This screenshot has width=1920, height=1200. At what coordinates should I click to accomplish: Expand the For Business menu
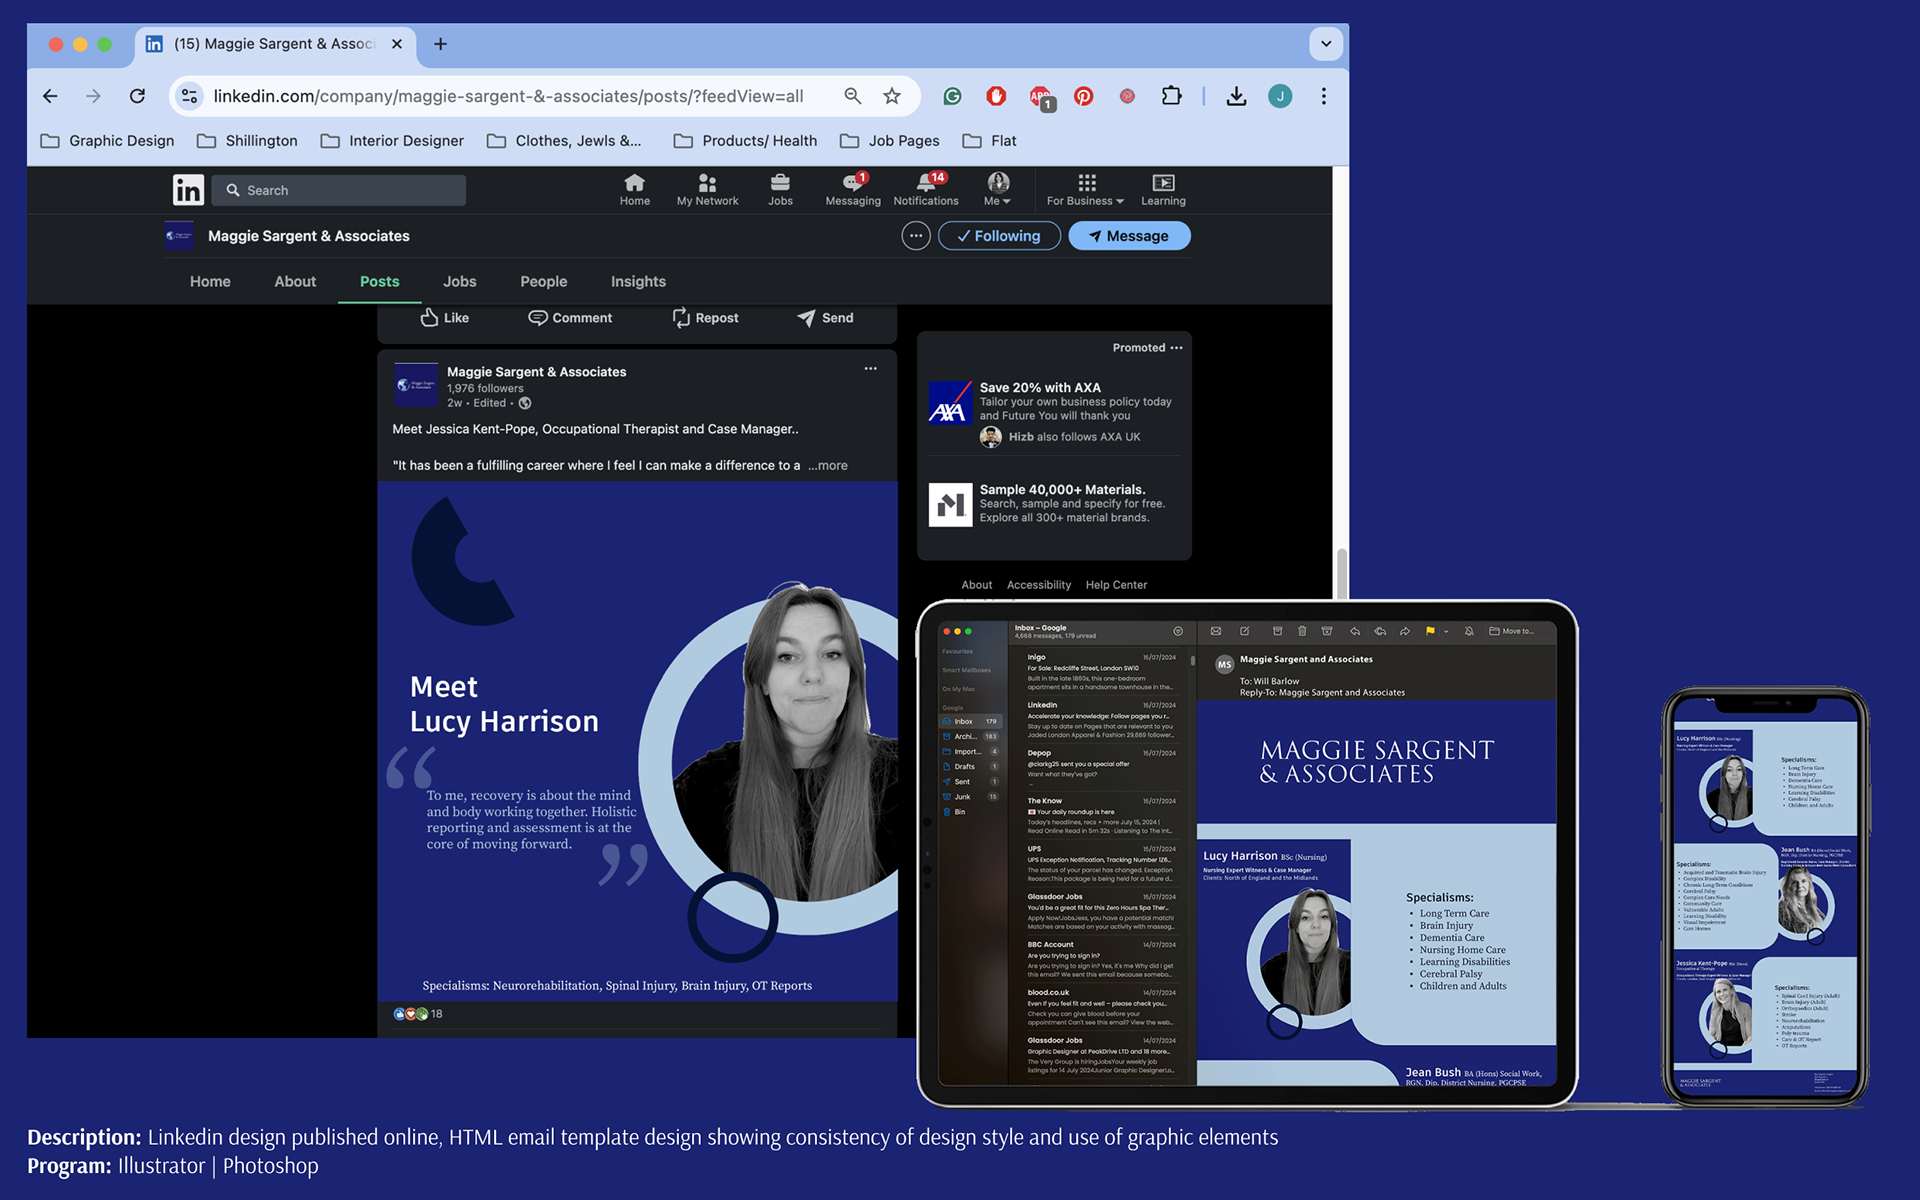(1085, 189)
